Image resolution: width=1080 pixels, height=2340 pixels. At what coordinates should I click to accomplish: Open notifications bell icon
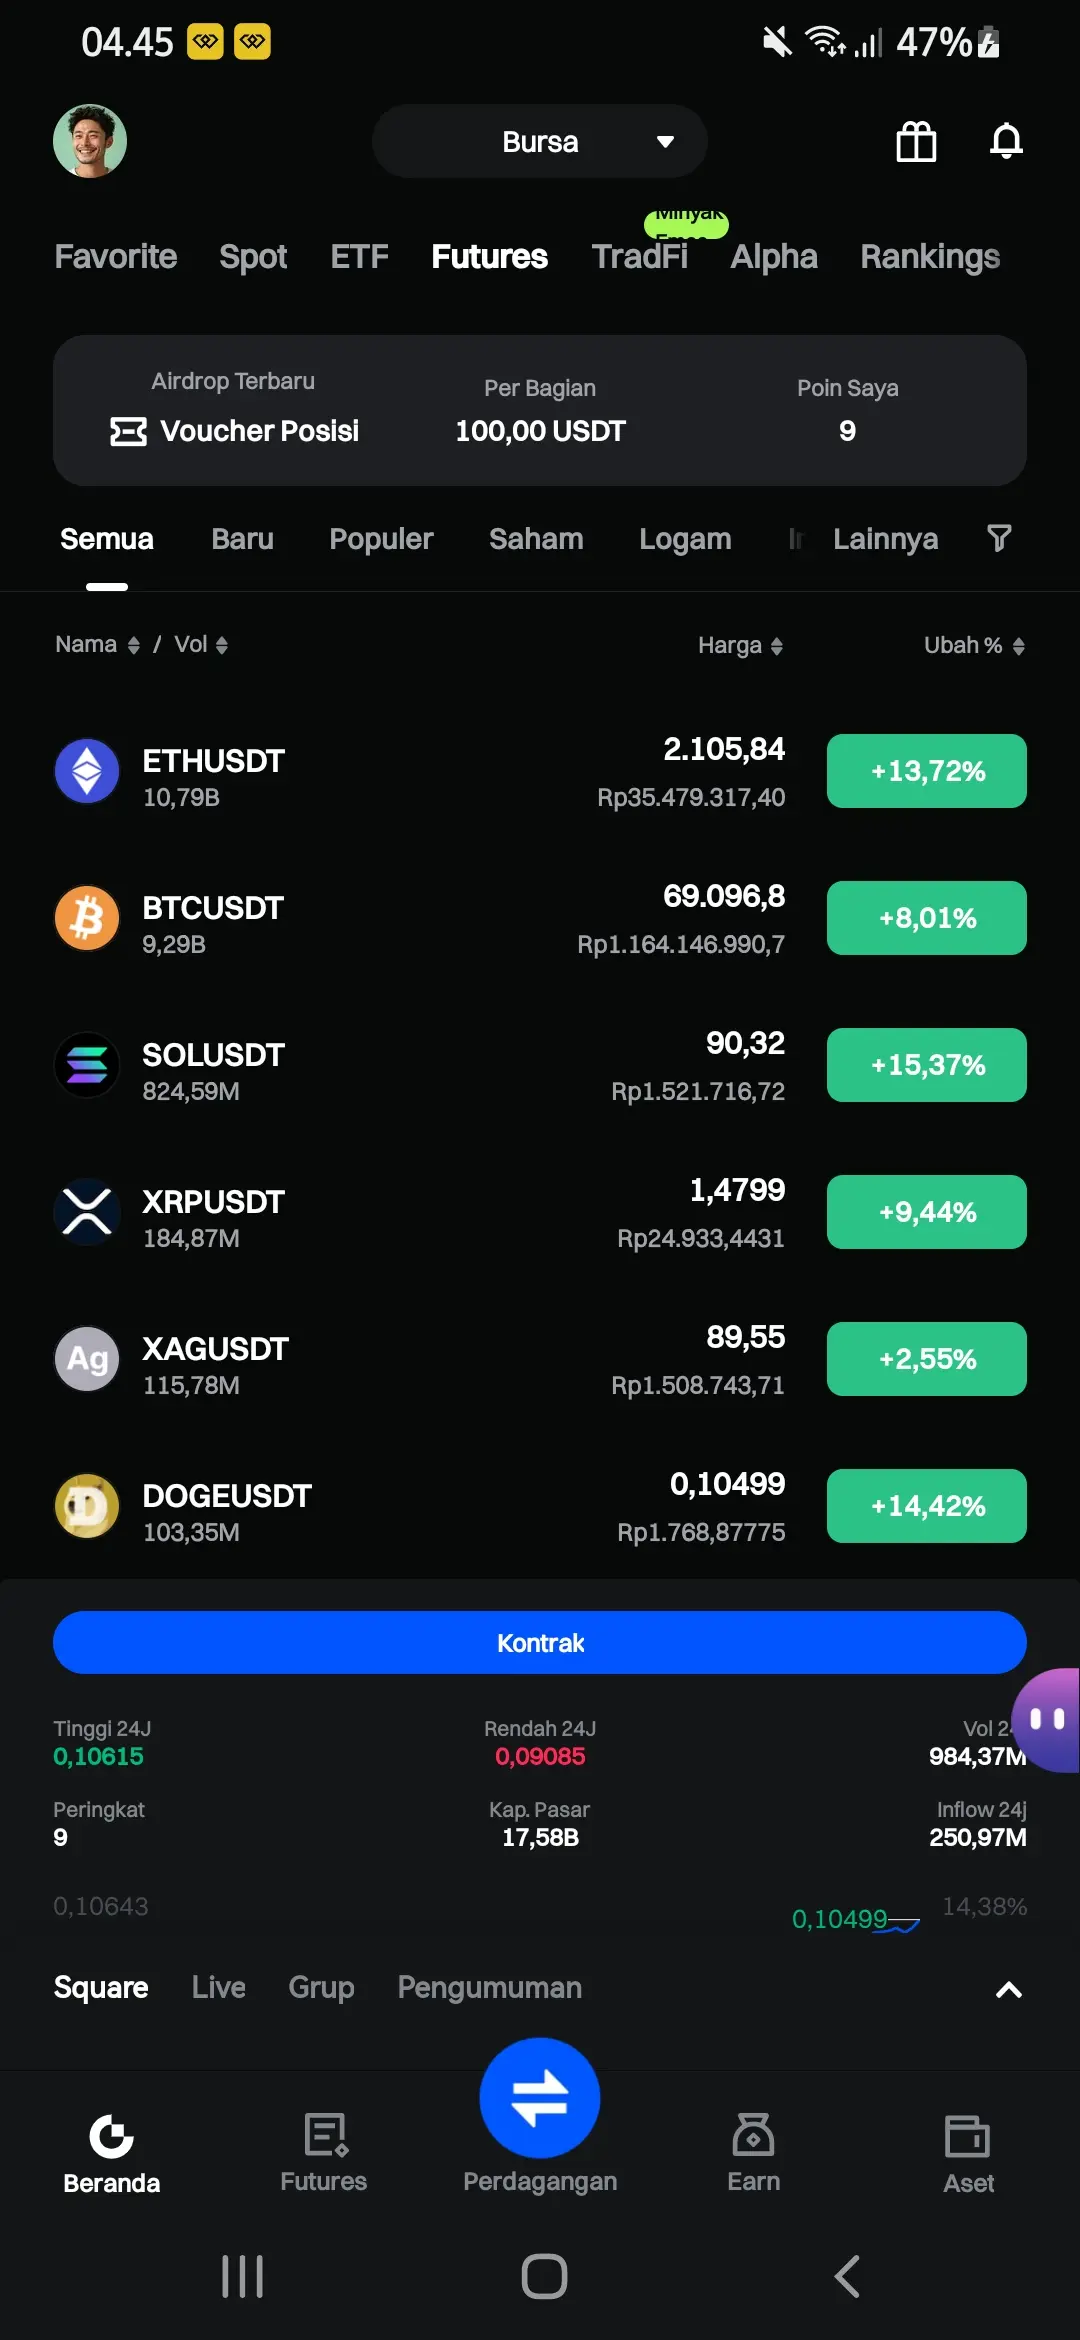click(x=1006, y=141)
